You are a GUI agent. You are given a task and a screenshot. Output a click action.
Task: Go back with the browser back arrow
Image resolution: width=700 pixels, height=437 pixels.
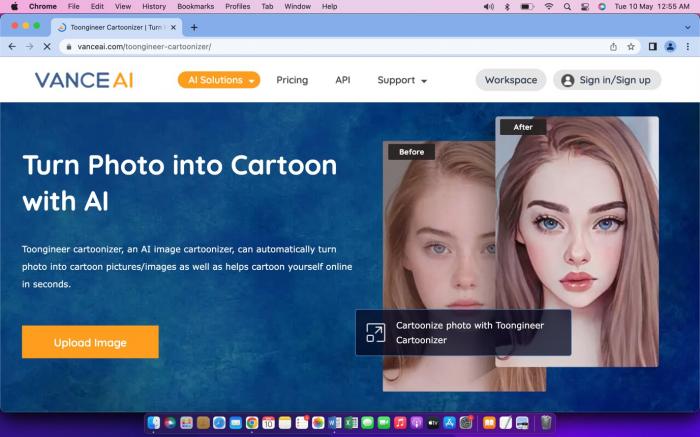click(x=12, y=46)
